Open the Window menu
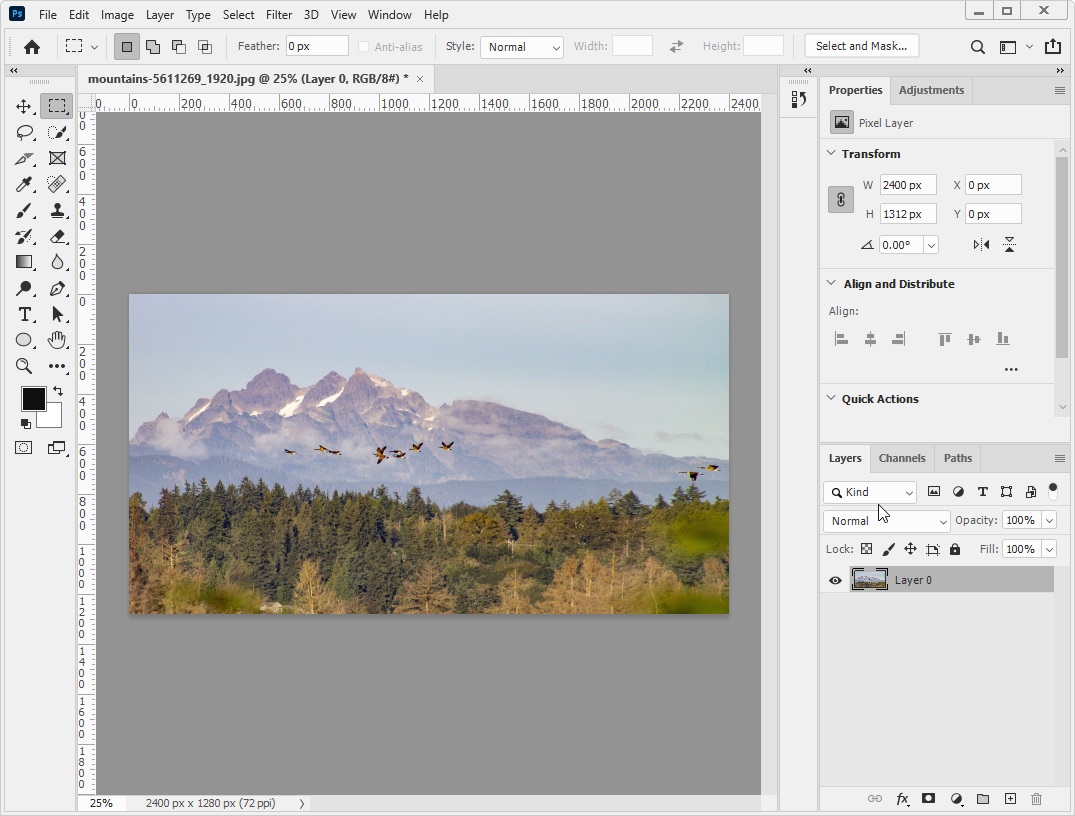 [389, 14]
